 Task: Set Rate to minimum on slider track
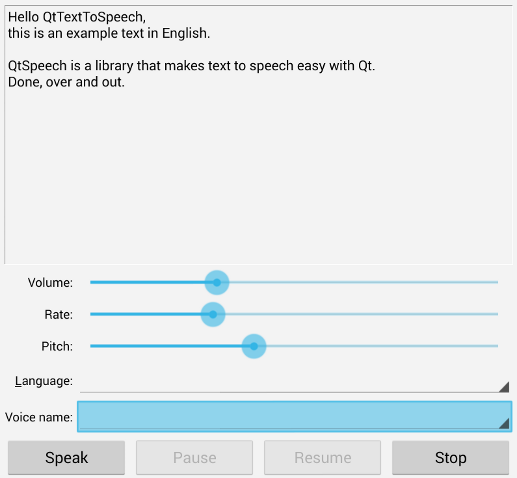(x=91, y=314)
